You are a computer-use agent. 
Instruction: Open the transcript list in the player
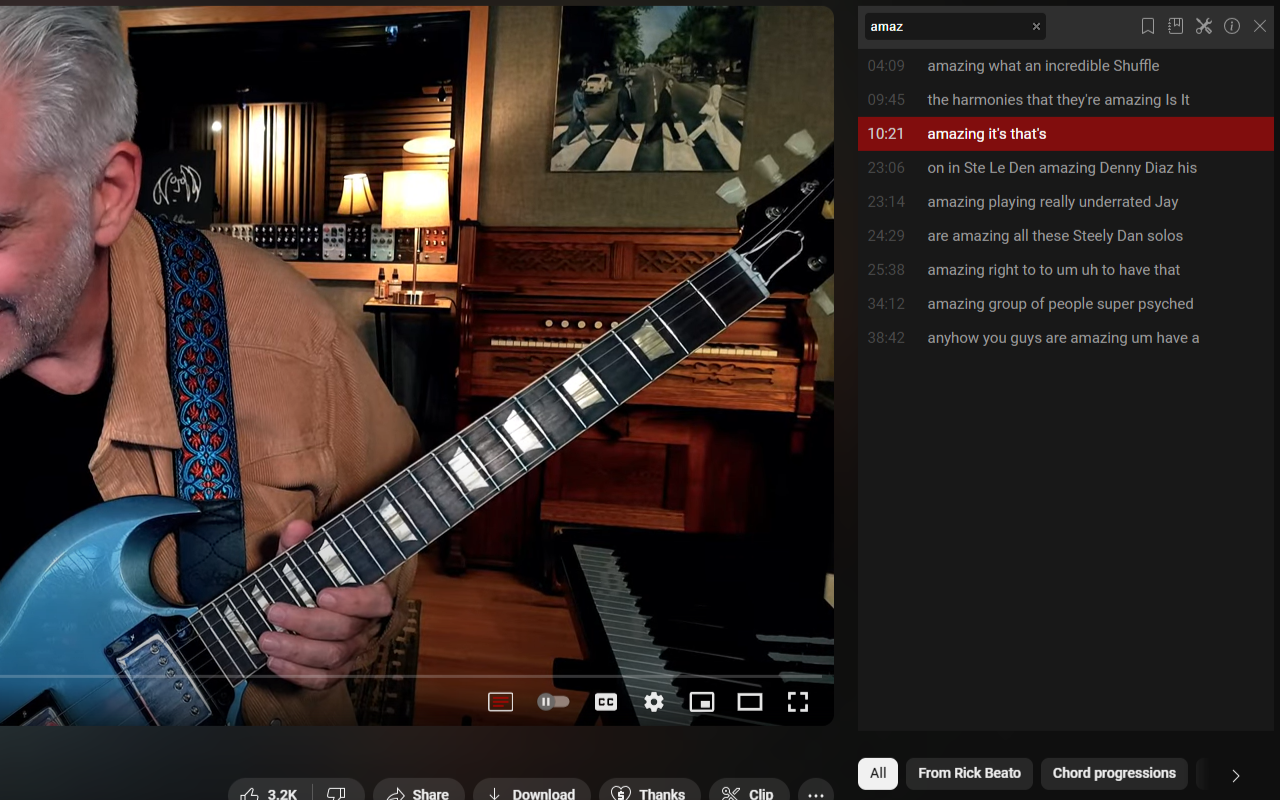coord(500,702)
